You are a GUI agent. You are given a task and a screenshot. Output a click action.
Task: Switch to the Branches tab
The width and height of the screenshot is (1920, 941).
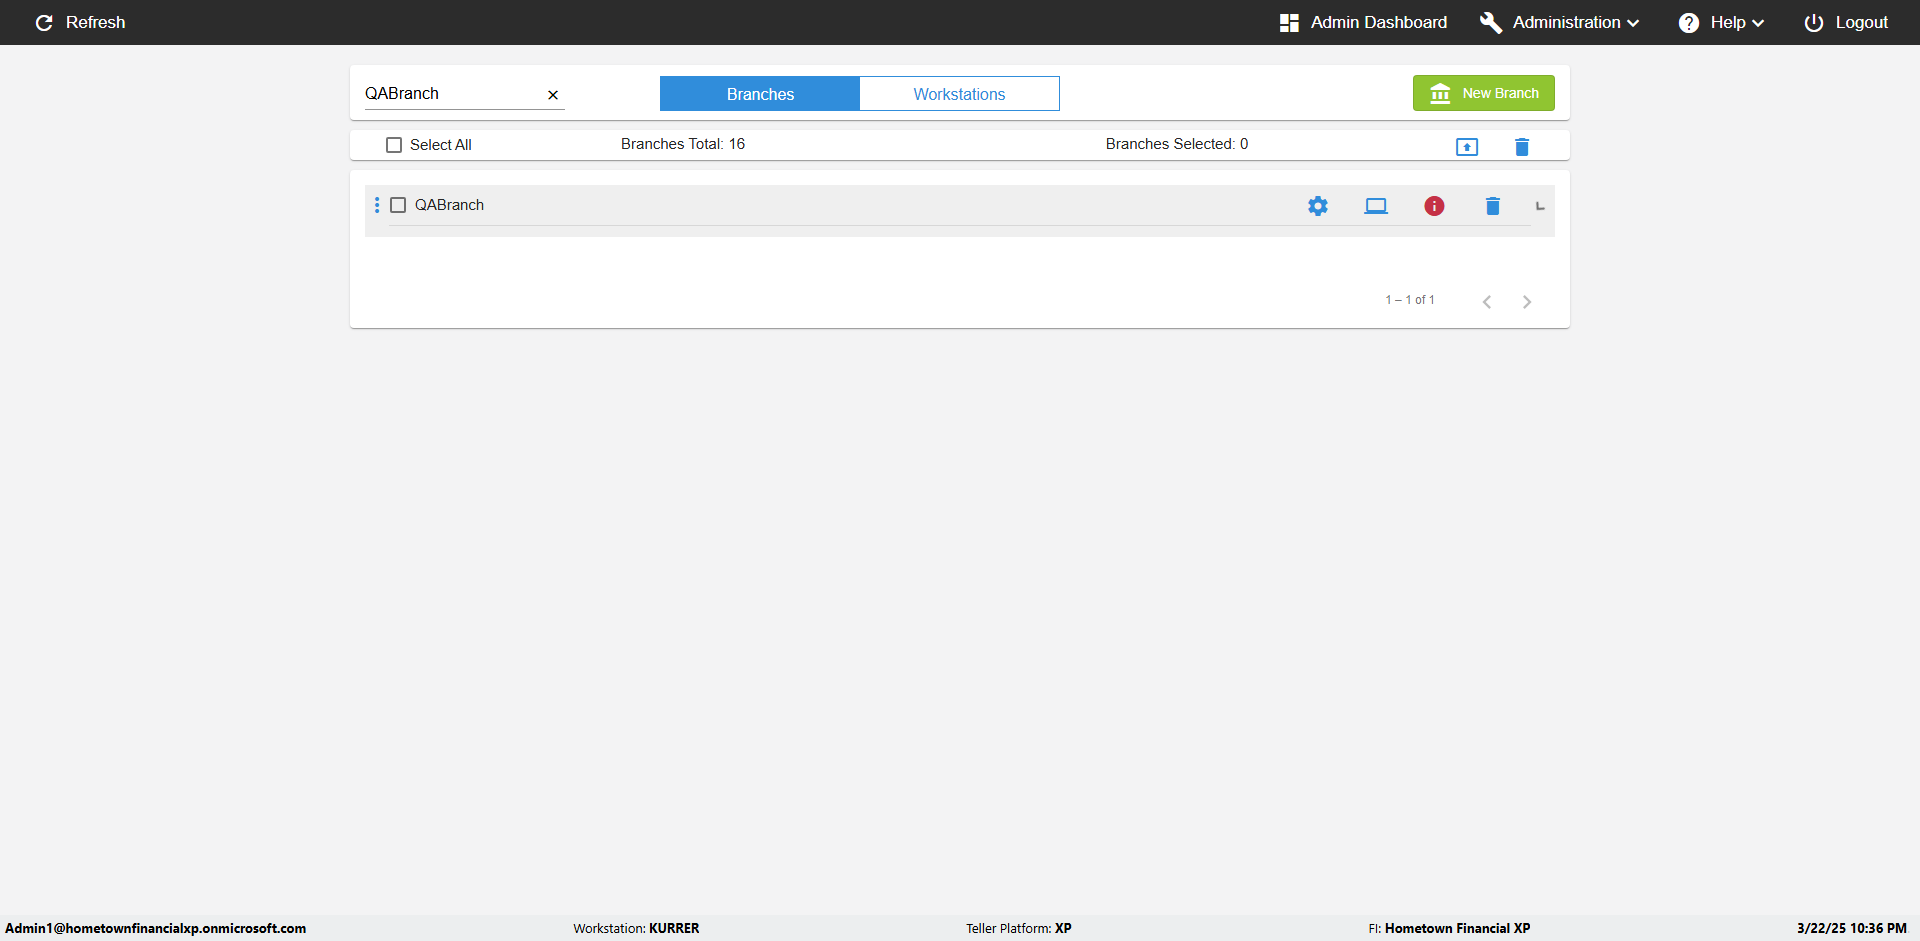760,94
